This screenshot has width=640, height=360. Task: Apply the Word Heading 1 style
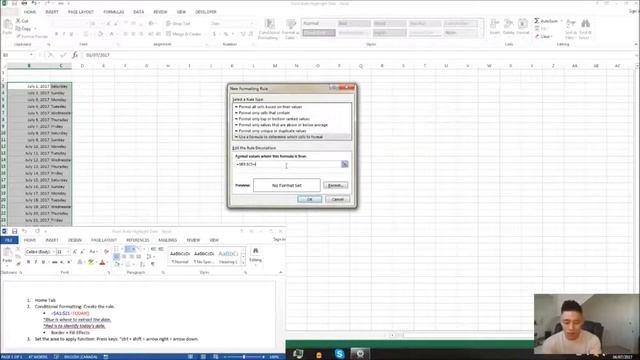(228, 257)
